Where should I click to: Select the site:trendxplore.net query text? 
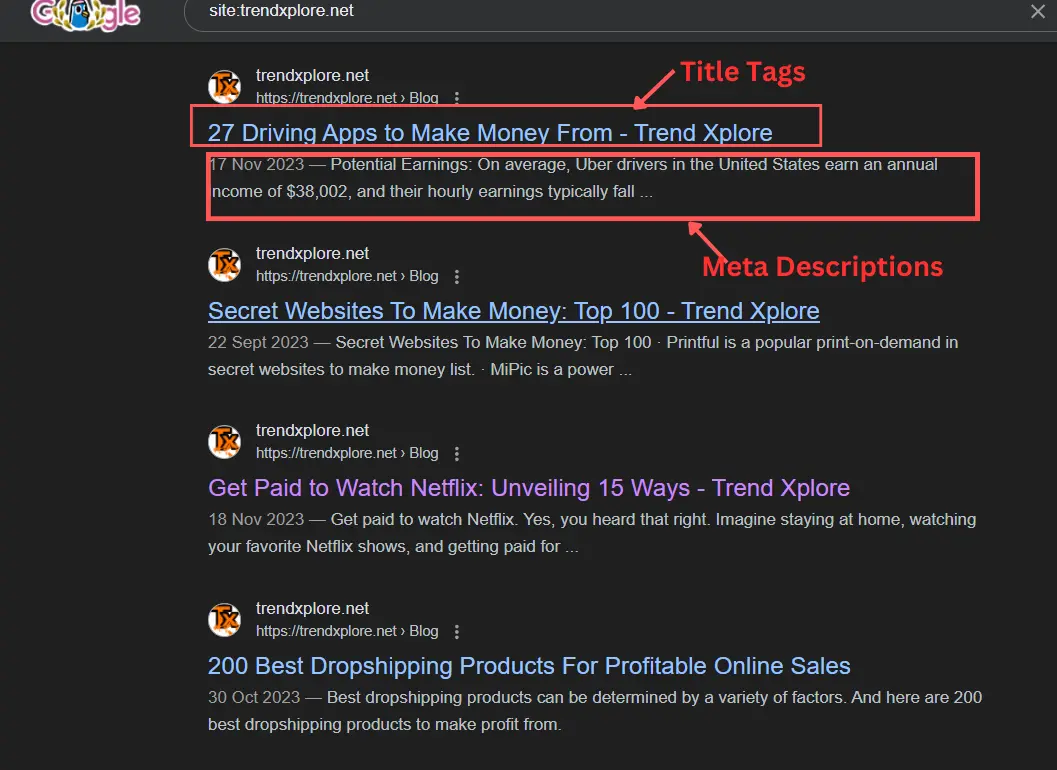(x=284, y=11)
